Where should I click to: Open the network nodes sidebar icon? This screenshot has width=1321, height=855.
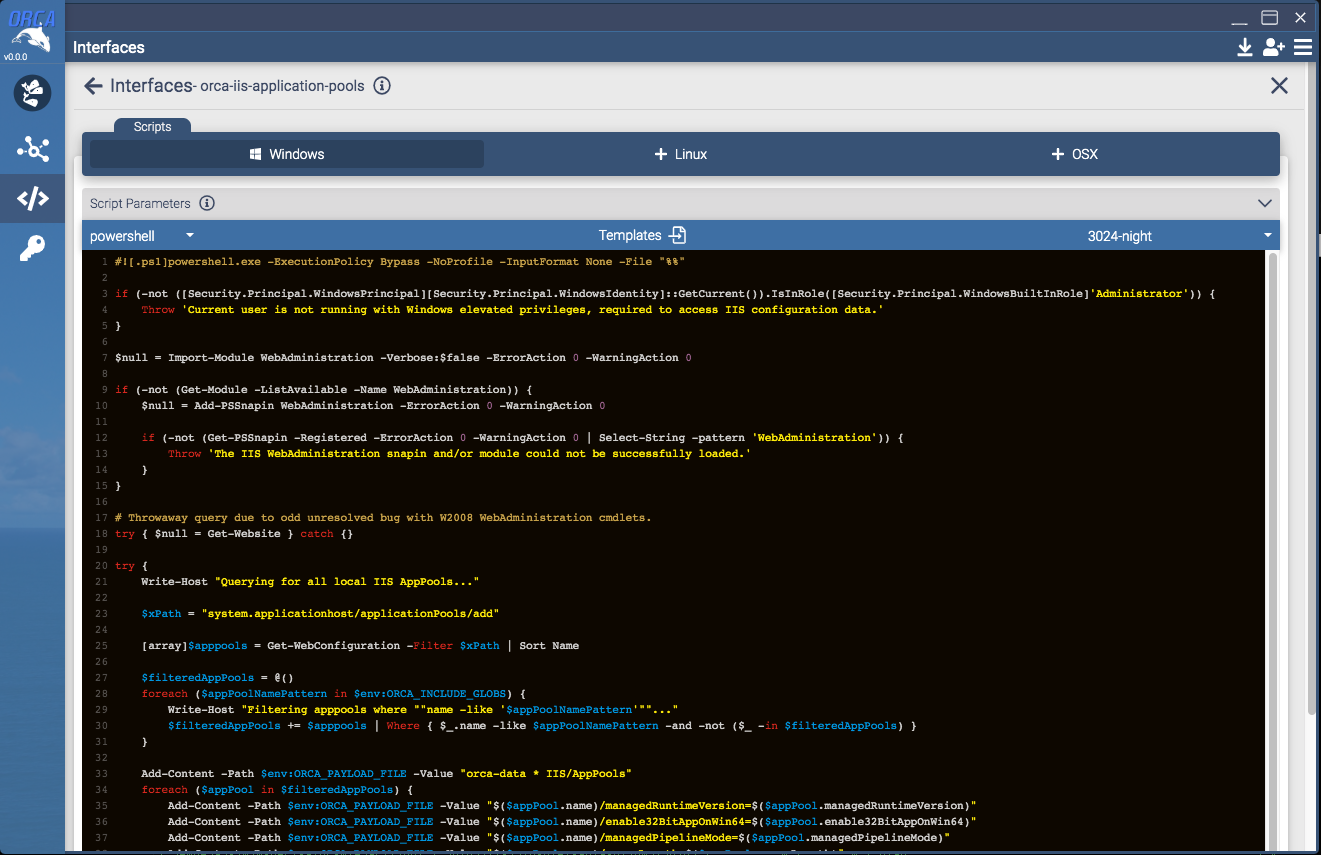tap(33, 148)
